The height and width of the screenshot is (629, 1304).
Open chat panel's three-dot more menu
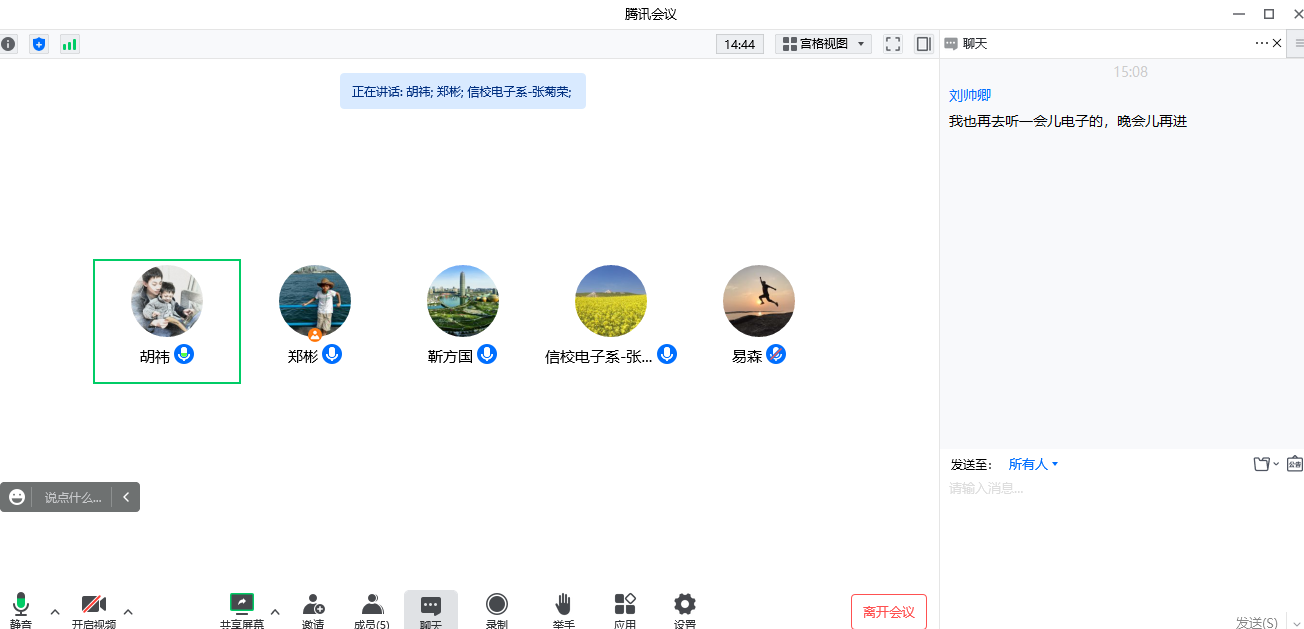(1261, 43)
